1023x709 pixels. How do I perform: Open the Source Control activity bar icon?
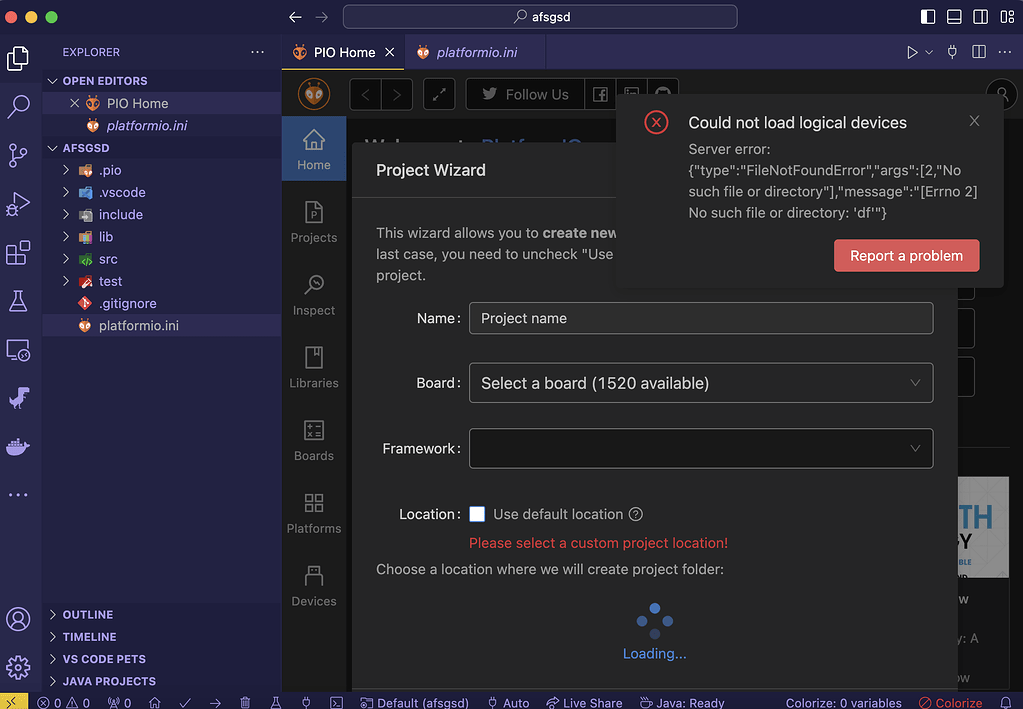click(x=18, y=155)
